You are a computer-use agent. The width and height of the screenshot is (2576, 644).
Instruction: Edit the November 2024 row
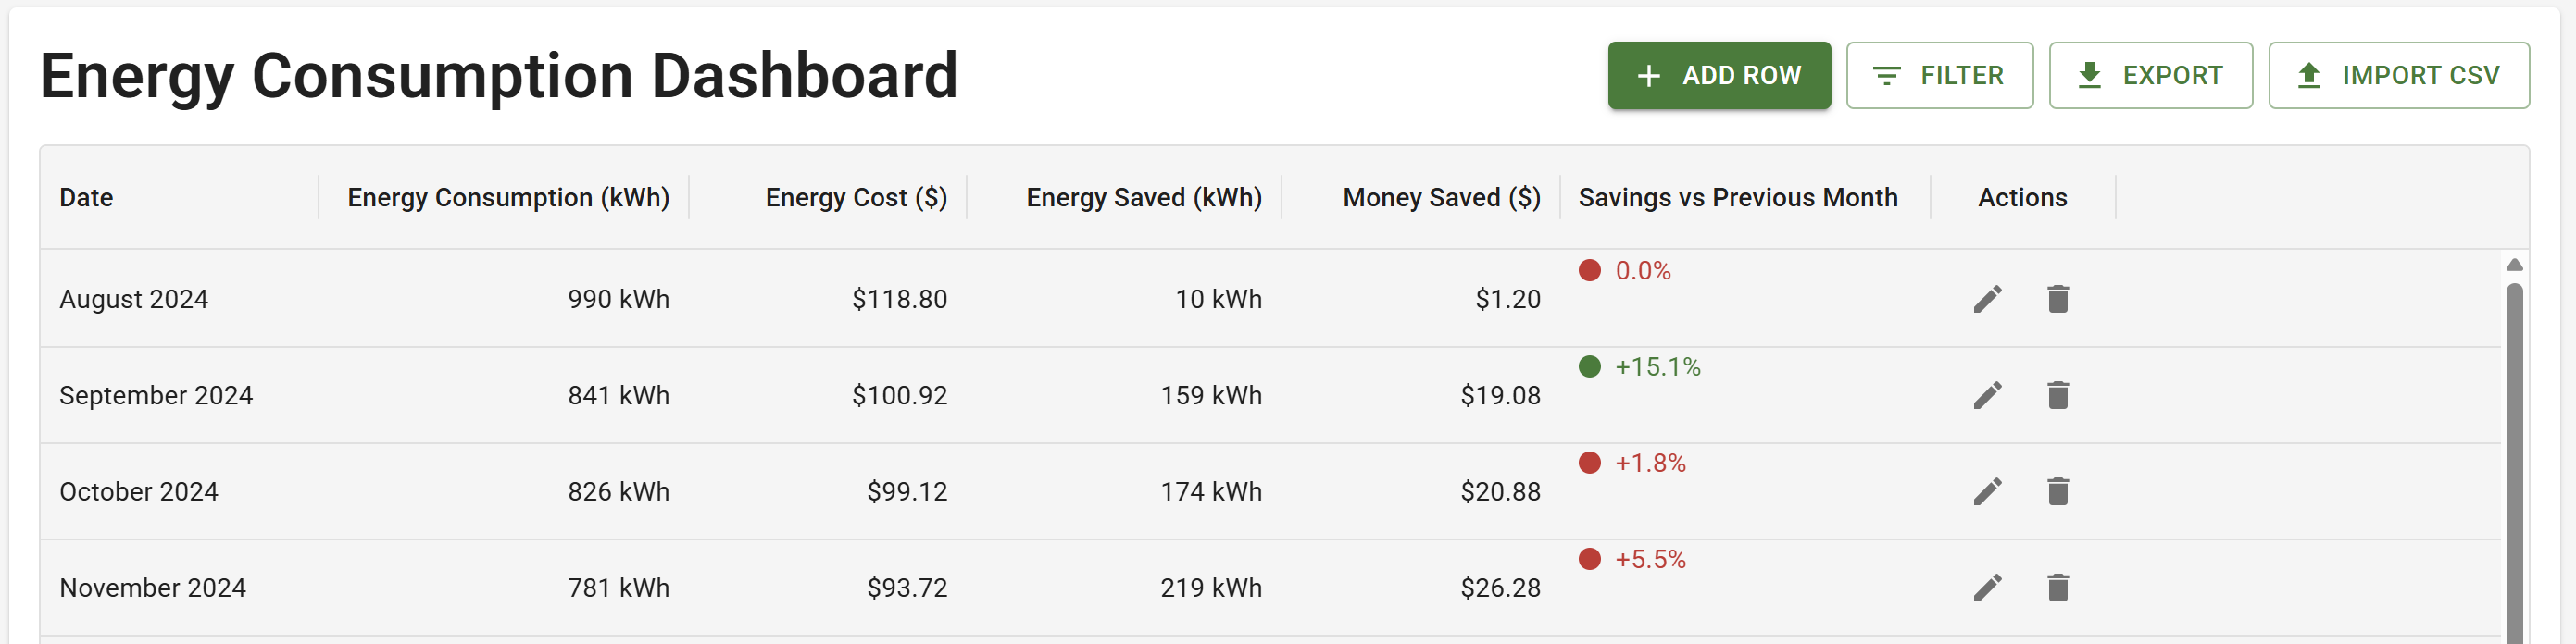coord(1988,588)
